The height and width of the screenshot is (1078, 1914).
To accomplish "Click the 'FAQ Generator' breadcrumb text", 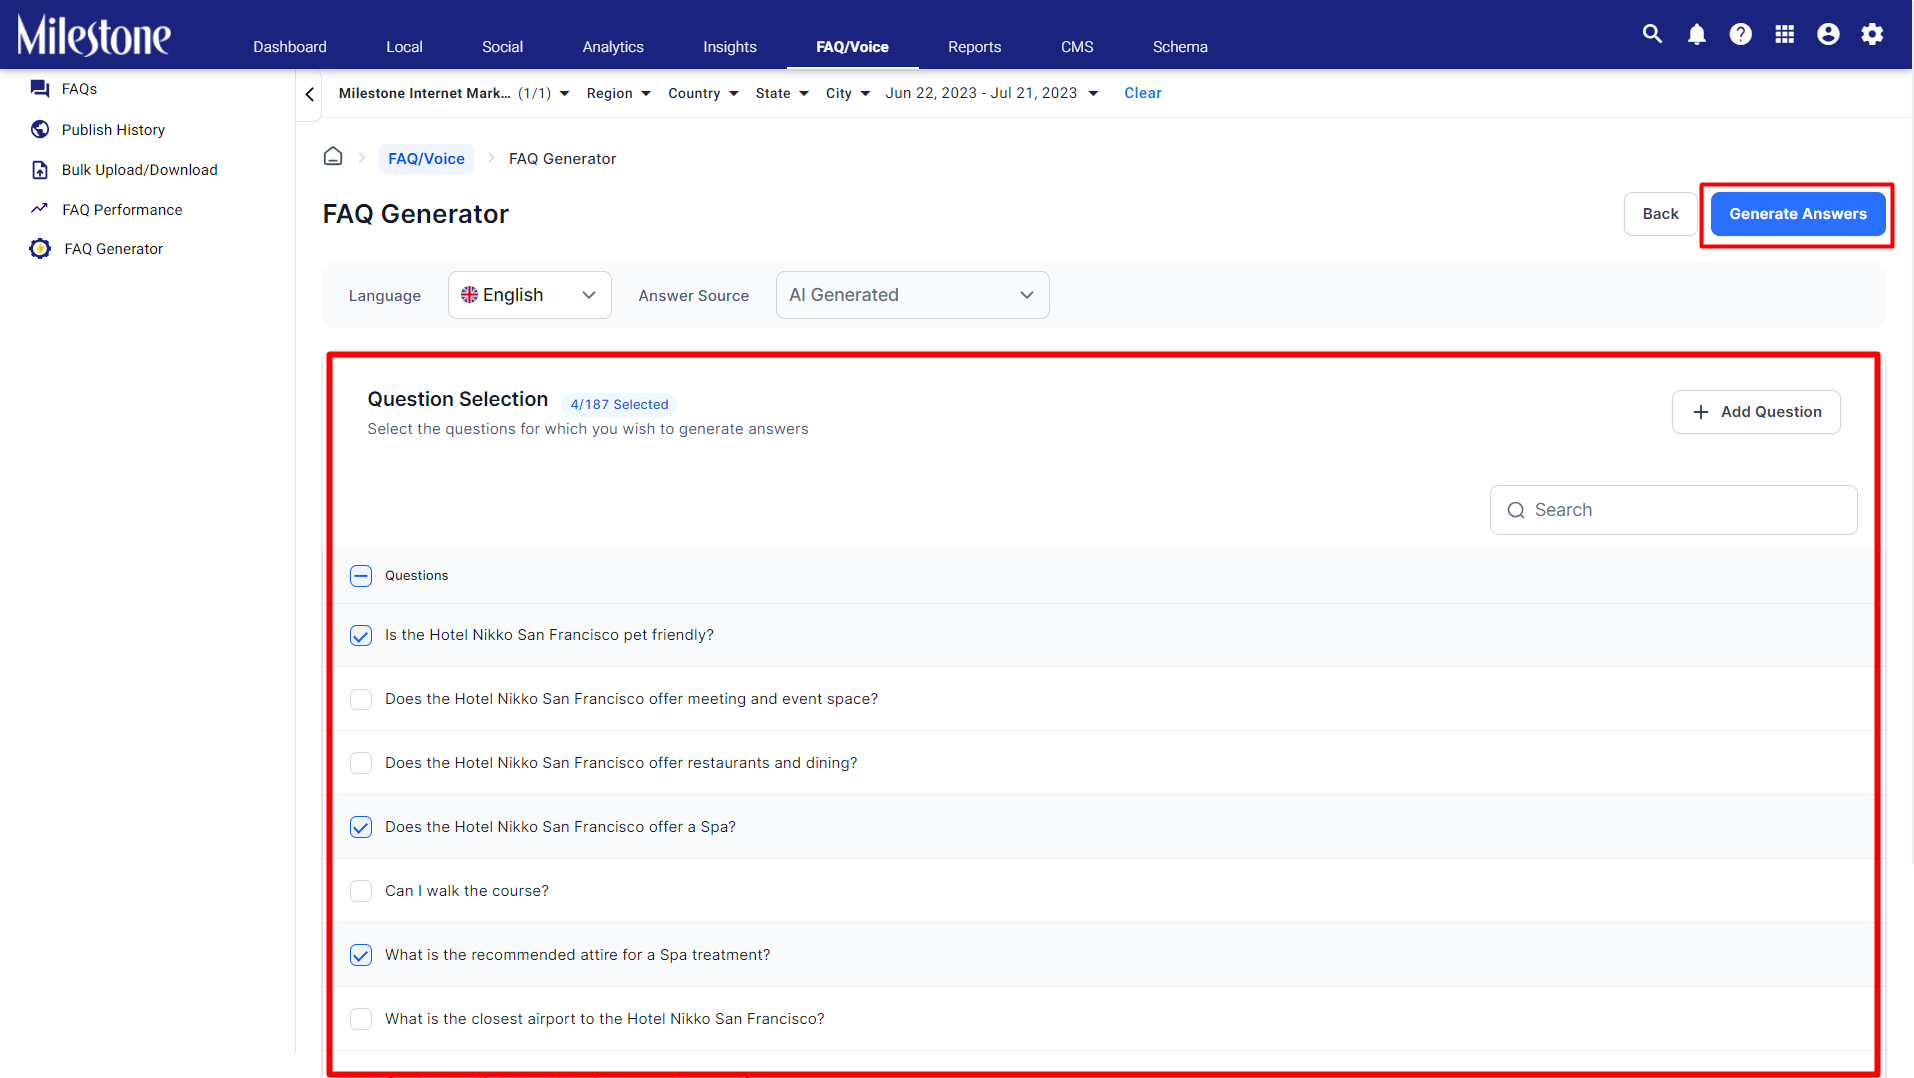I will (x=562, y=158).
